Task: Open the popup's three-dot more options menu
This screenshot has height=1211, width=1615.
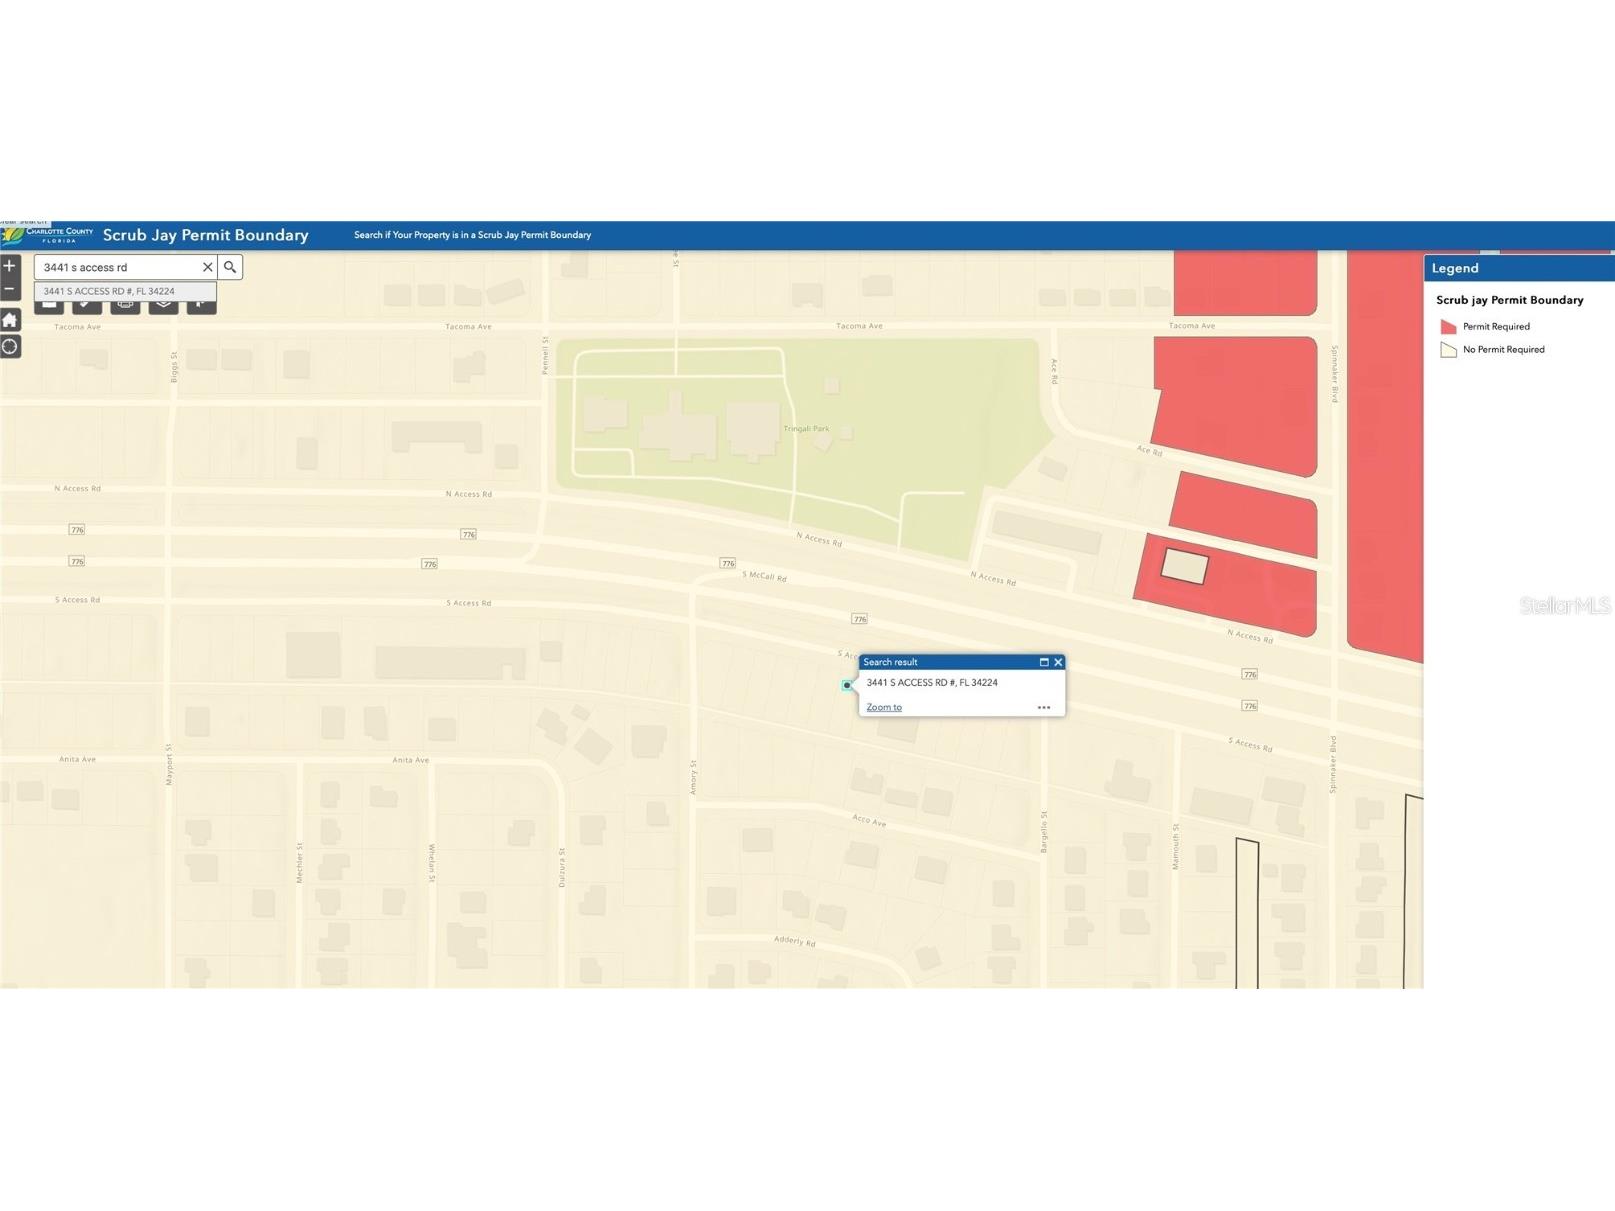Action: pyautogui.click(x=1043, y=707)
